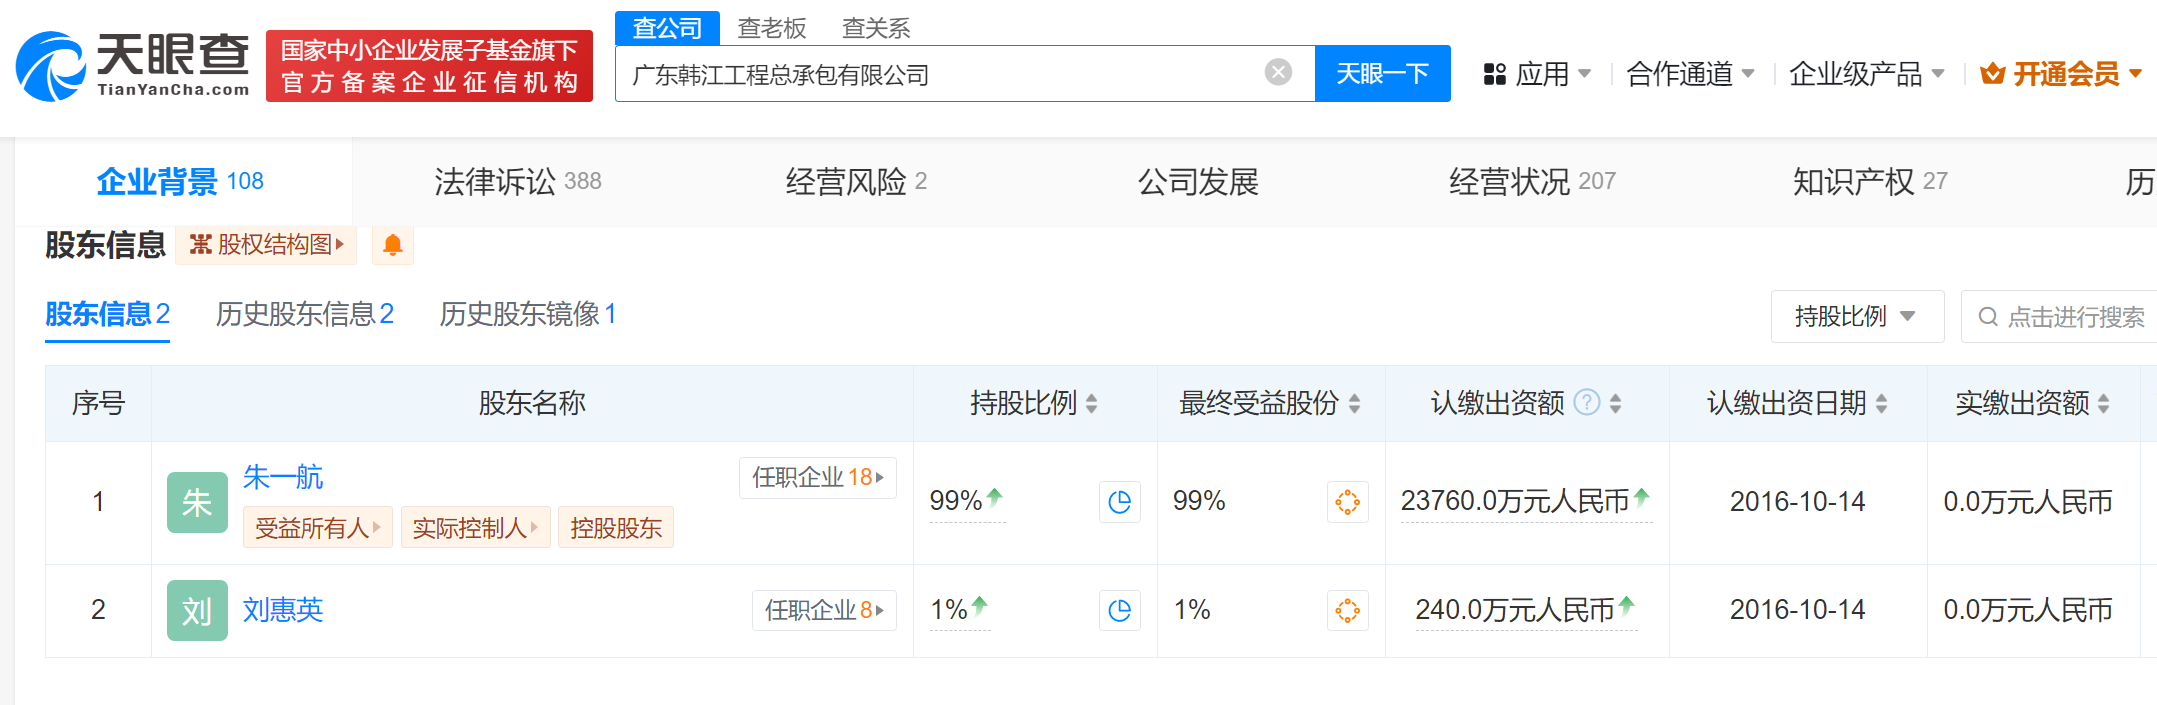Click the help icon beside 认缴出资额
Viewport: 2157px width, 705px height.
[x=1586, y=402]
